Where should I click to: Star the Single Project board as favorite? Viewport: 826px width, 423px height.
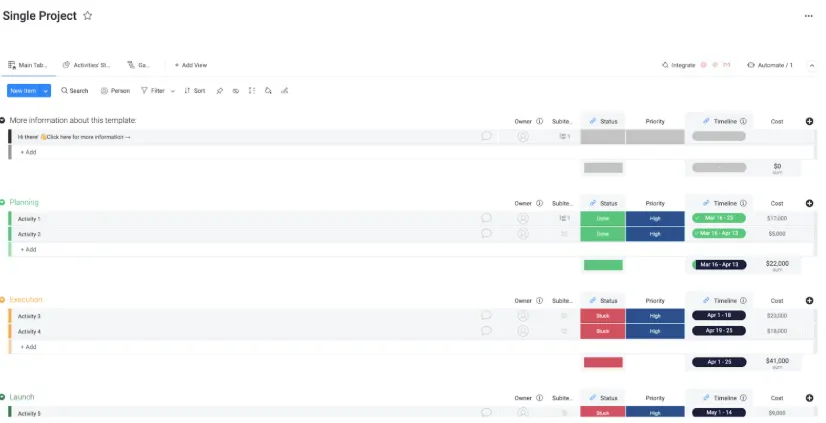[x=87, y=16]
